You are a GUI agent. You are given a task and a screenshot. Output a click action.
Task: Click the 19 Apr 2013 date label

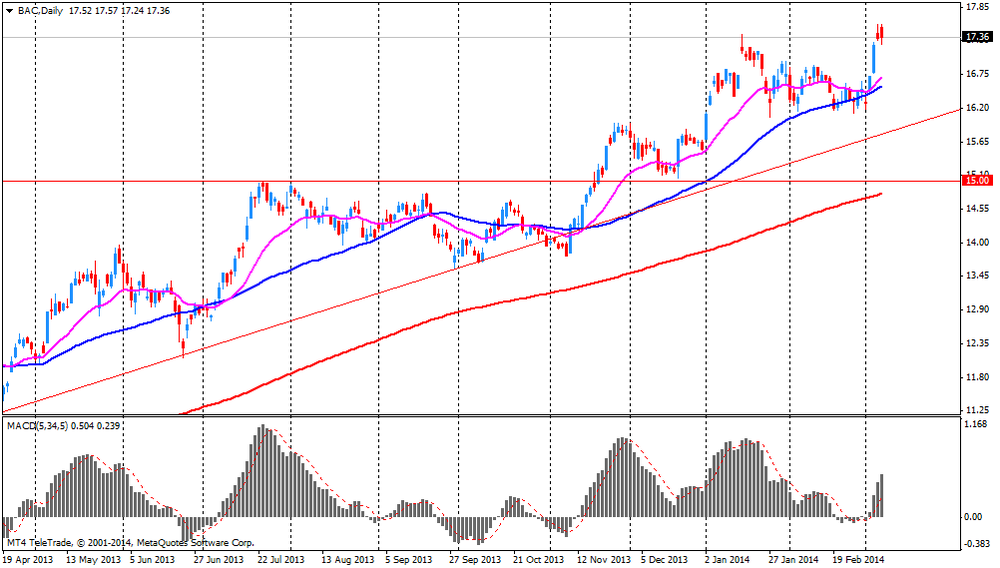point(28,560)
